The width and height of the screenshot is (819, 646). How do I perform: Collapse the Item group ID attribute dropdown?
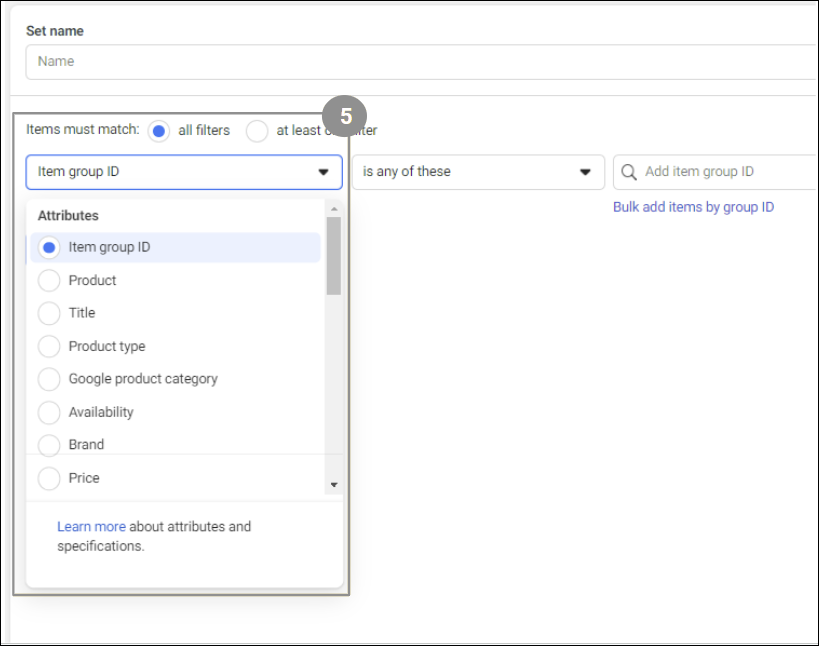(184, 172)
